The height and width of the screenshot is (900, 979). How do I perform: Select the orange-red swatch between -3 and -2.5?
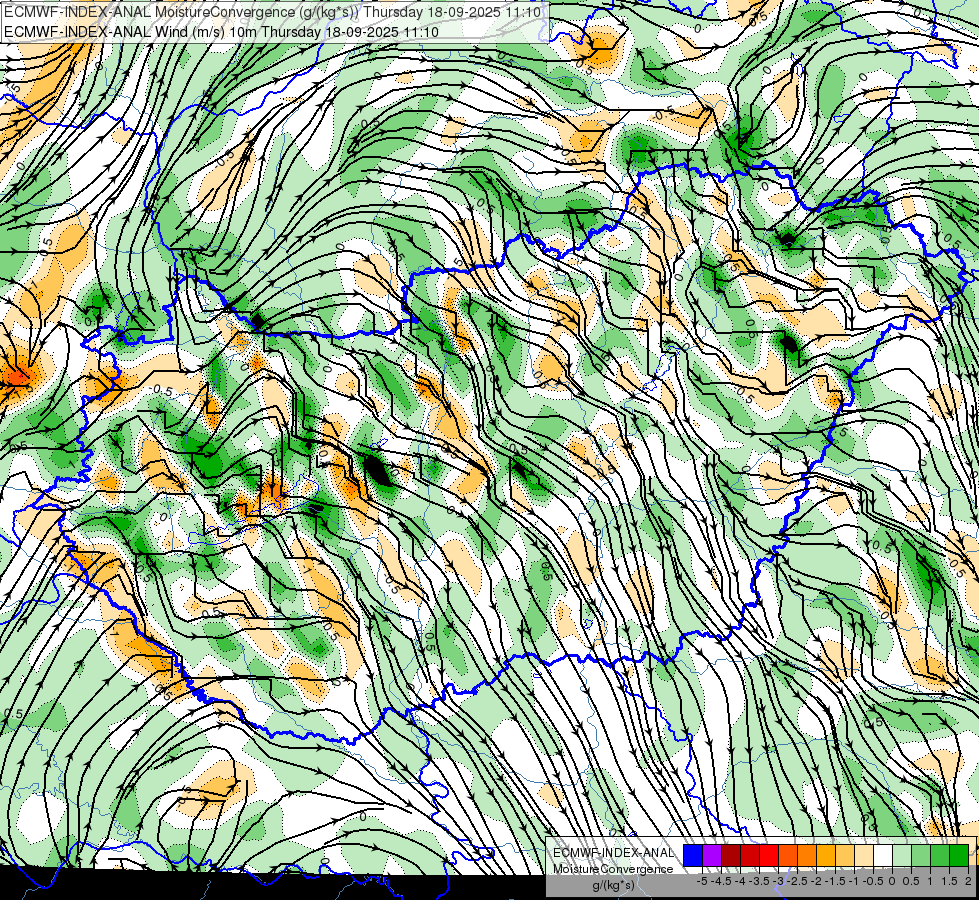click(x=788, y=855)
